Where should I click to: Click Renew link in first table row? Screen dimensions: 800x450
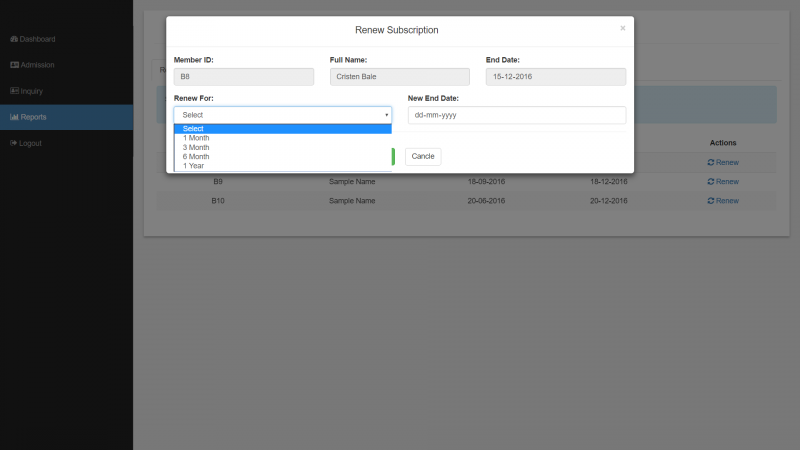click(x=723, y=162)
